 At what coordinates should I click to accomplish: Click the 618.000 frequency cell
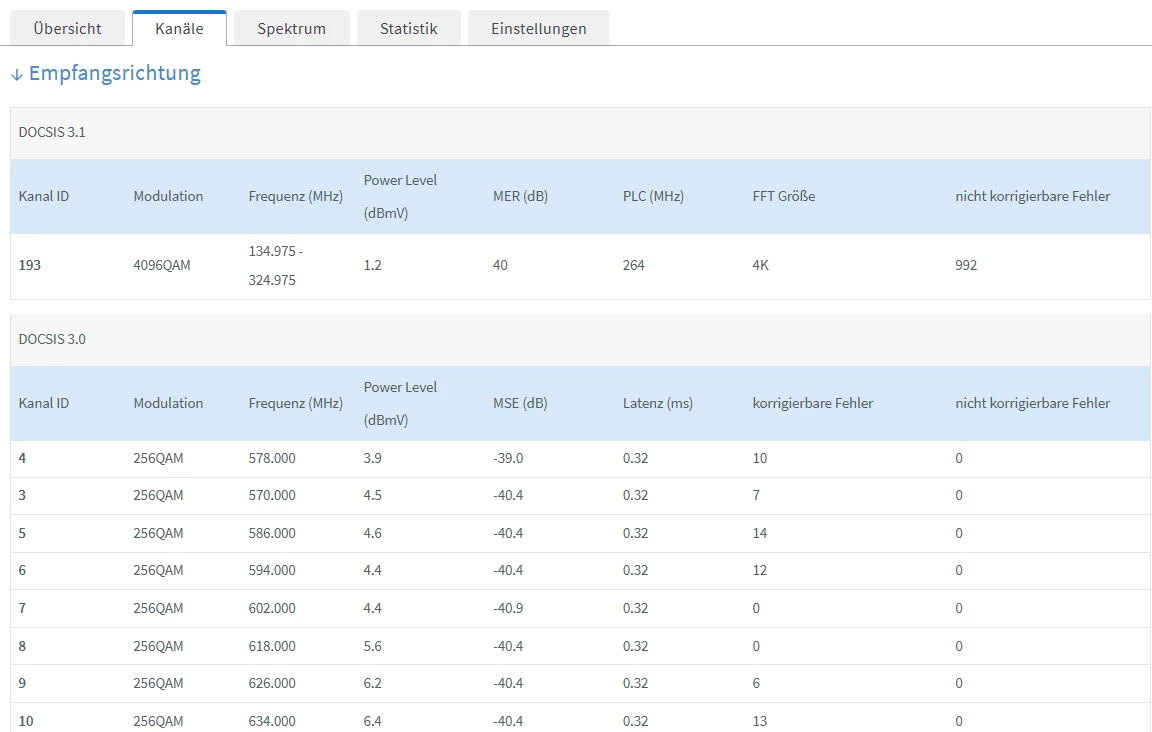(272, 646)
